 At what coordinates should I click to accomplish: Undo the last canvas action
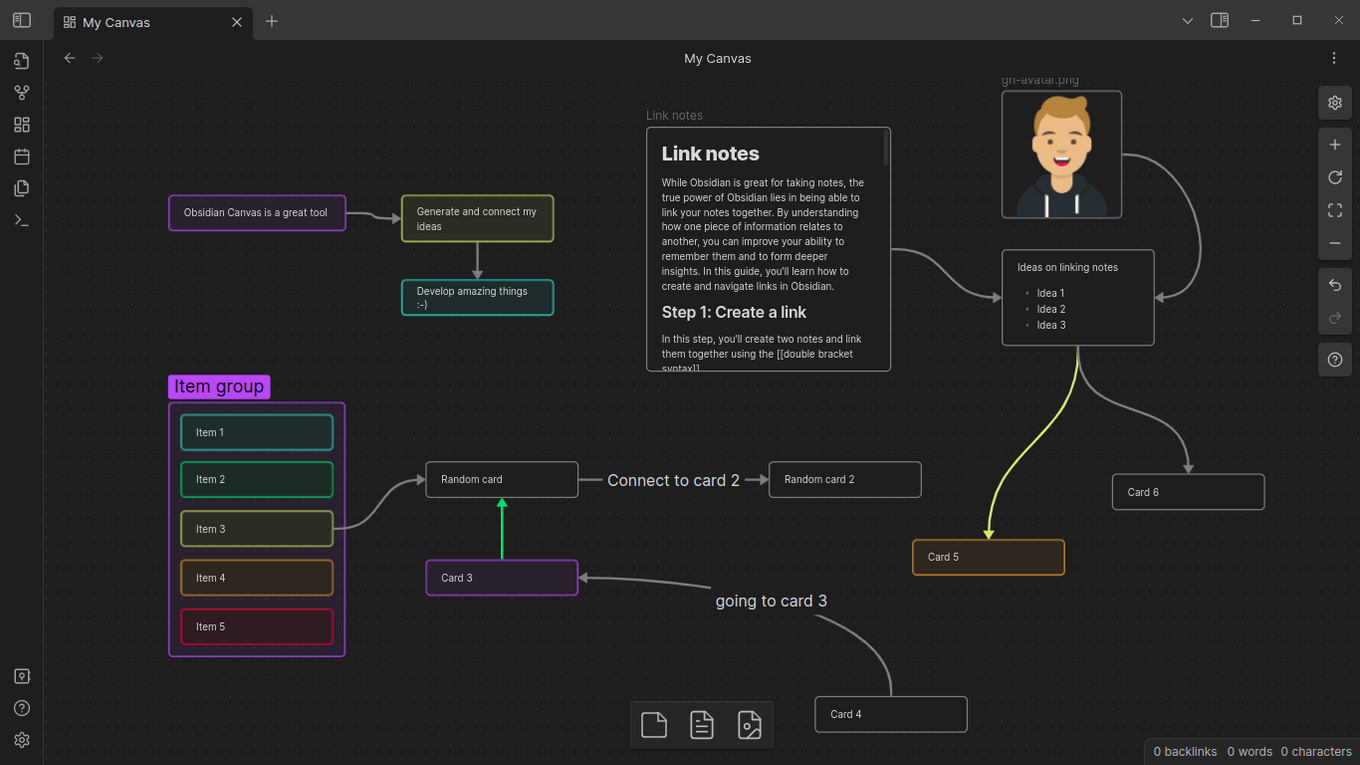(x=1334, y=285)
